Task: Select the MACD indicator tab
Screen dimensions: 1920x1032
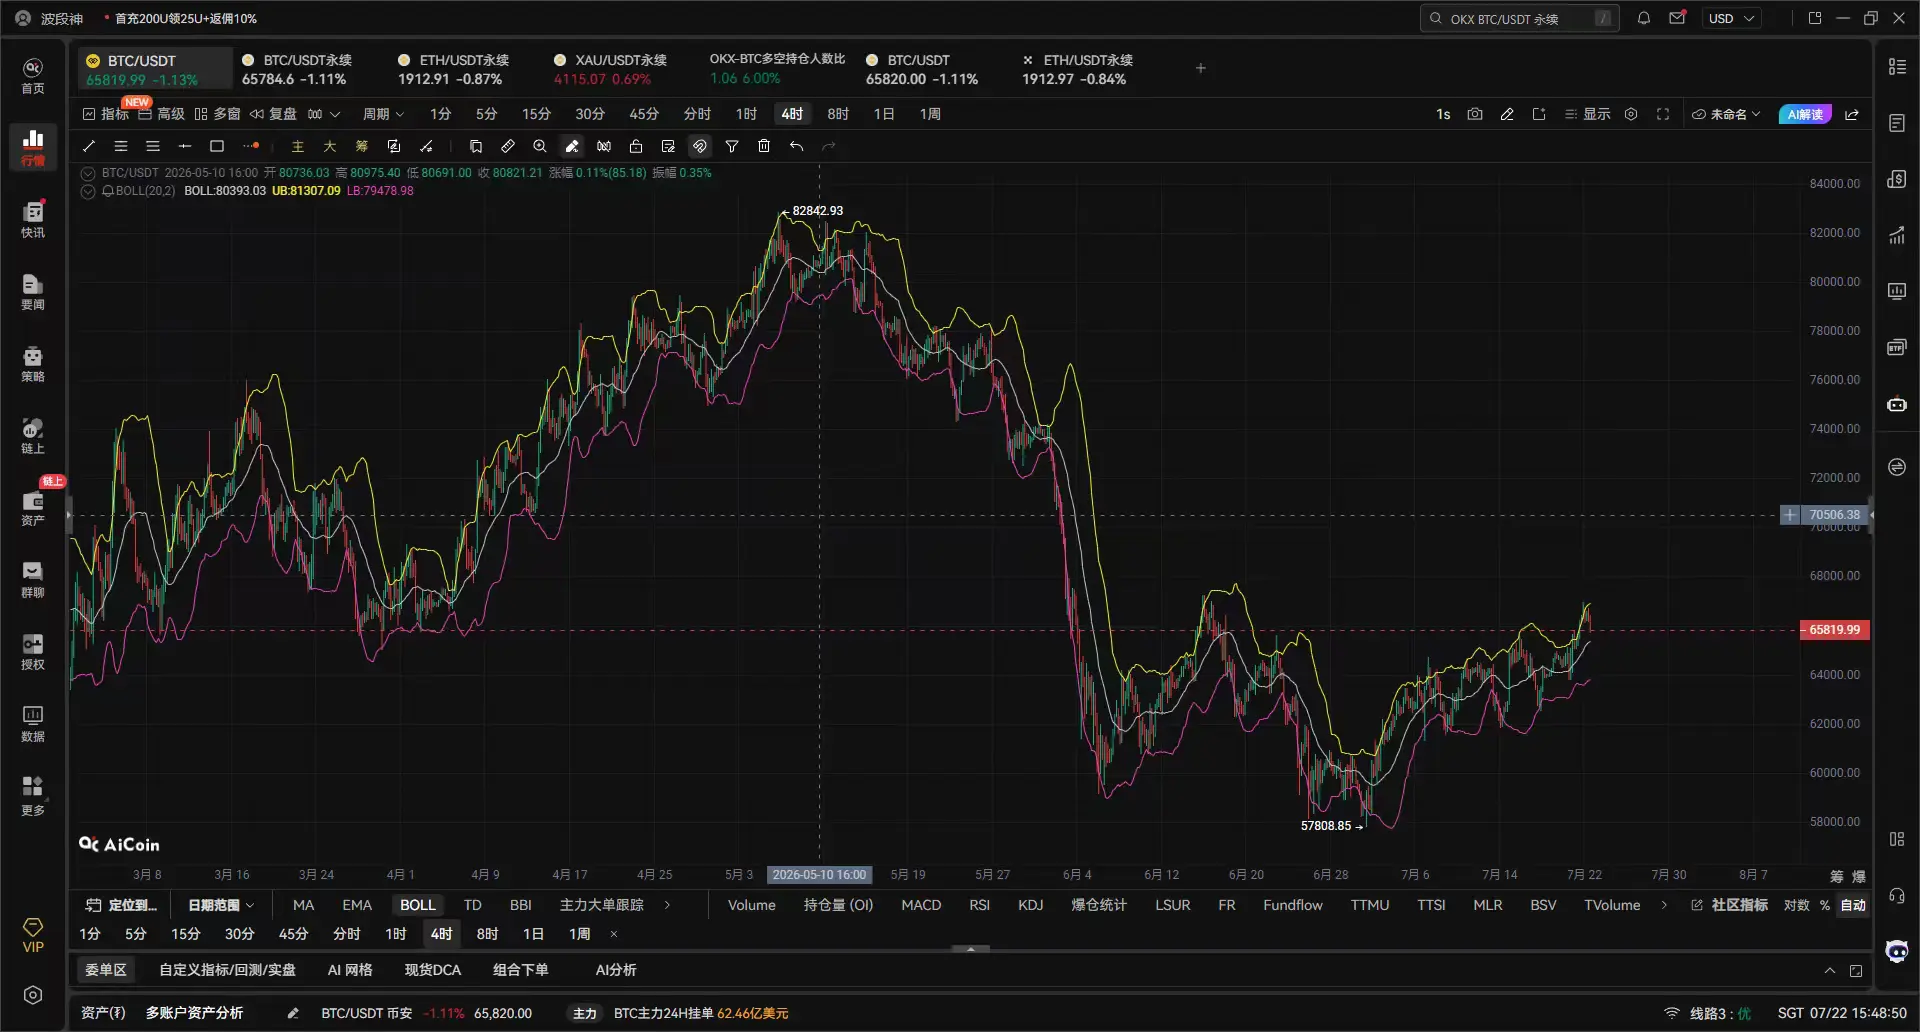Action: click(x=921, y=905)
